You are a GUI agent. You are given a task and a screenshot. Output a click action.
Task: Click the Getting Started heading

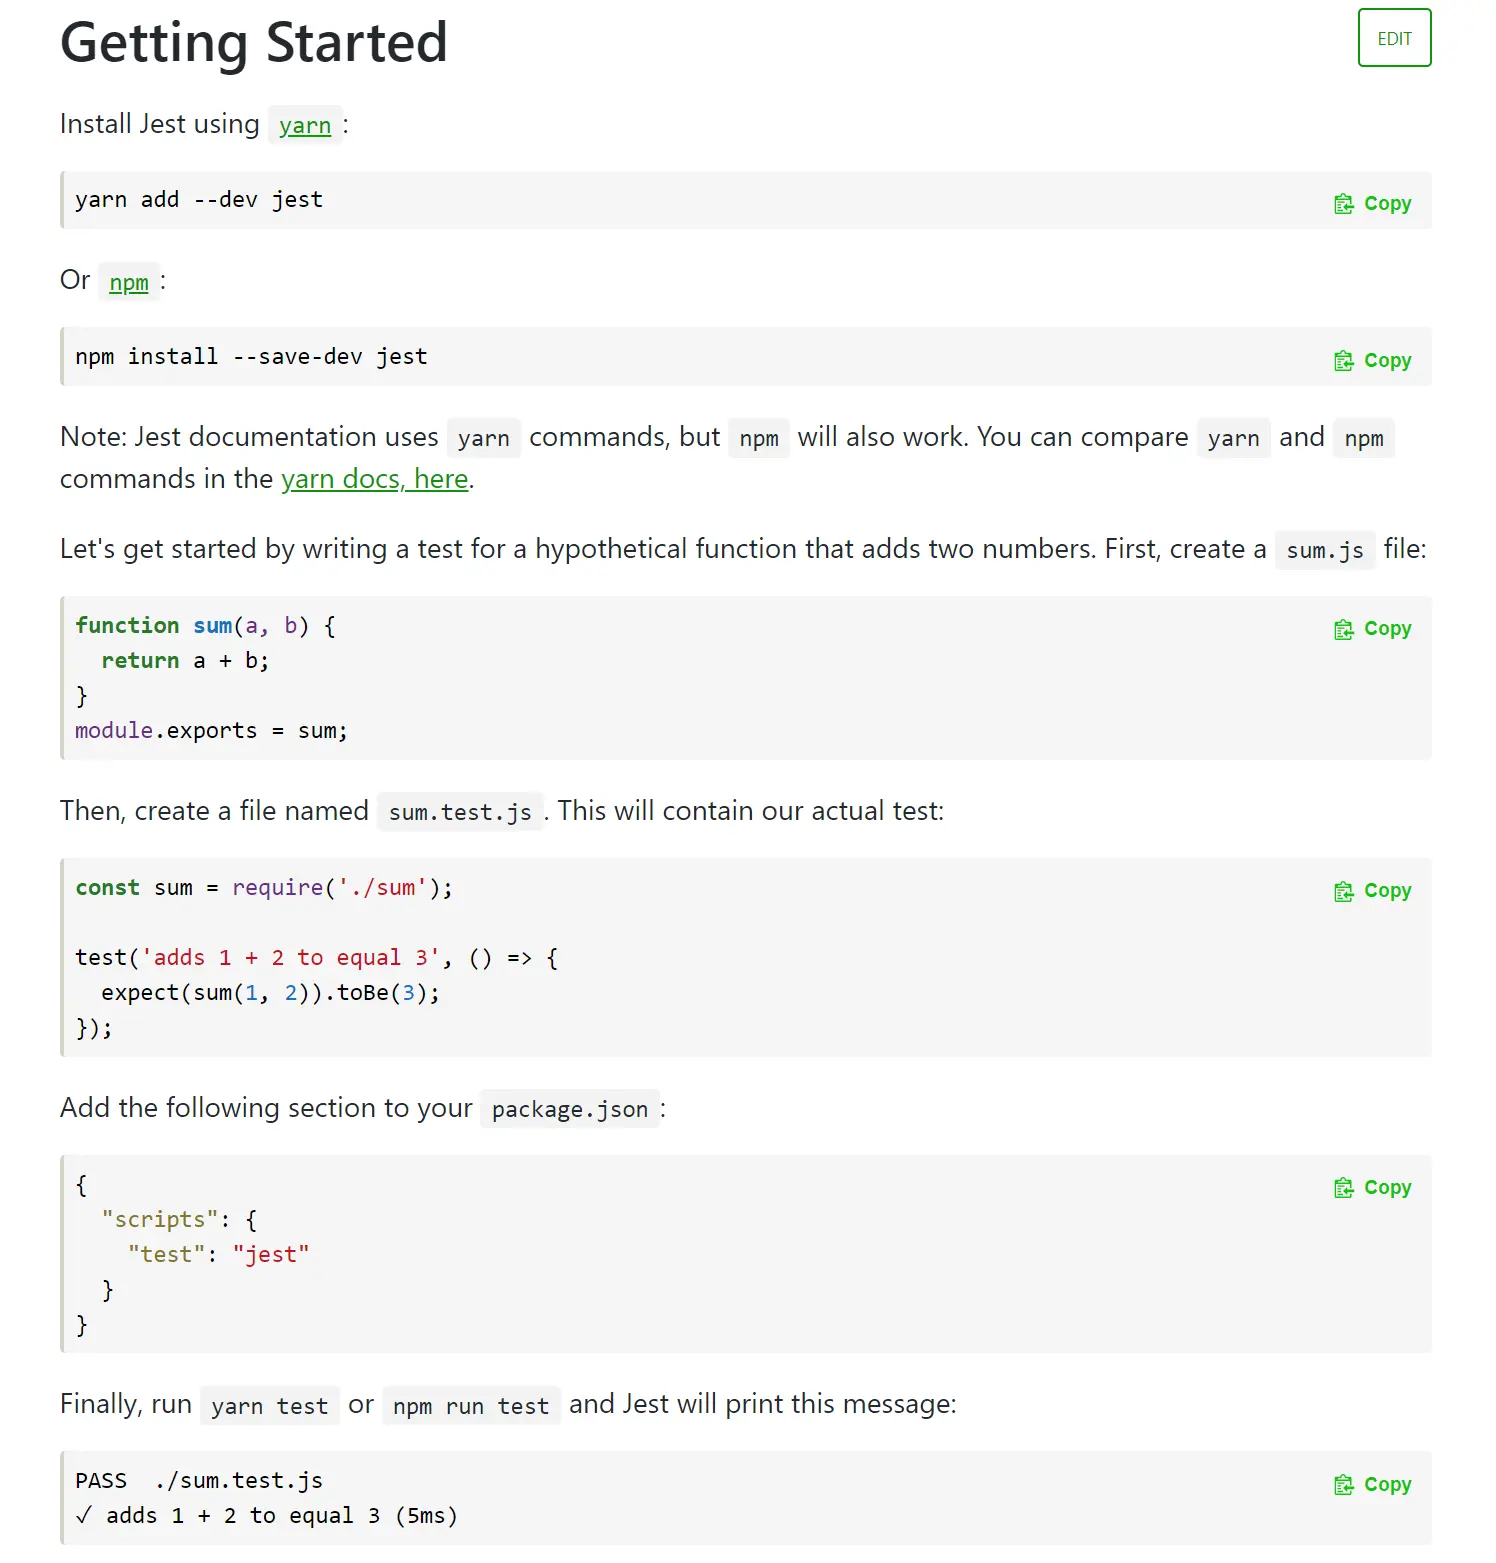point(254,43)
